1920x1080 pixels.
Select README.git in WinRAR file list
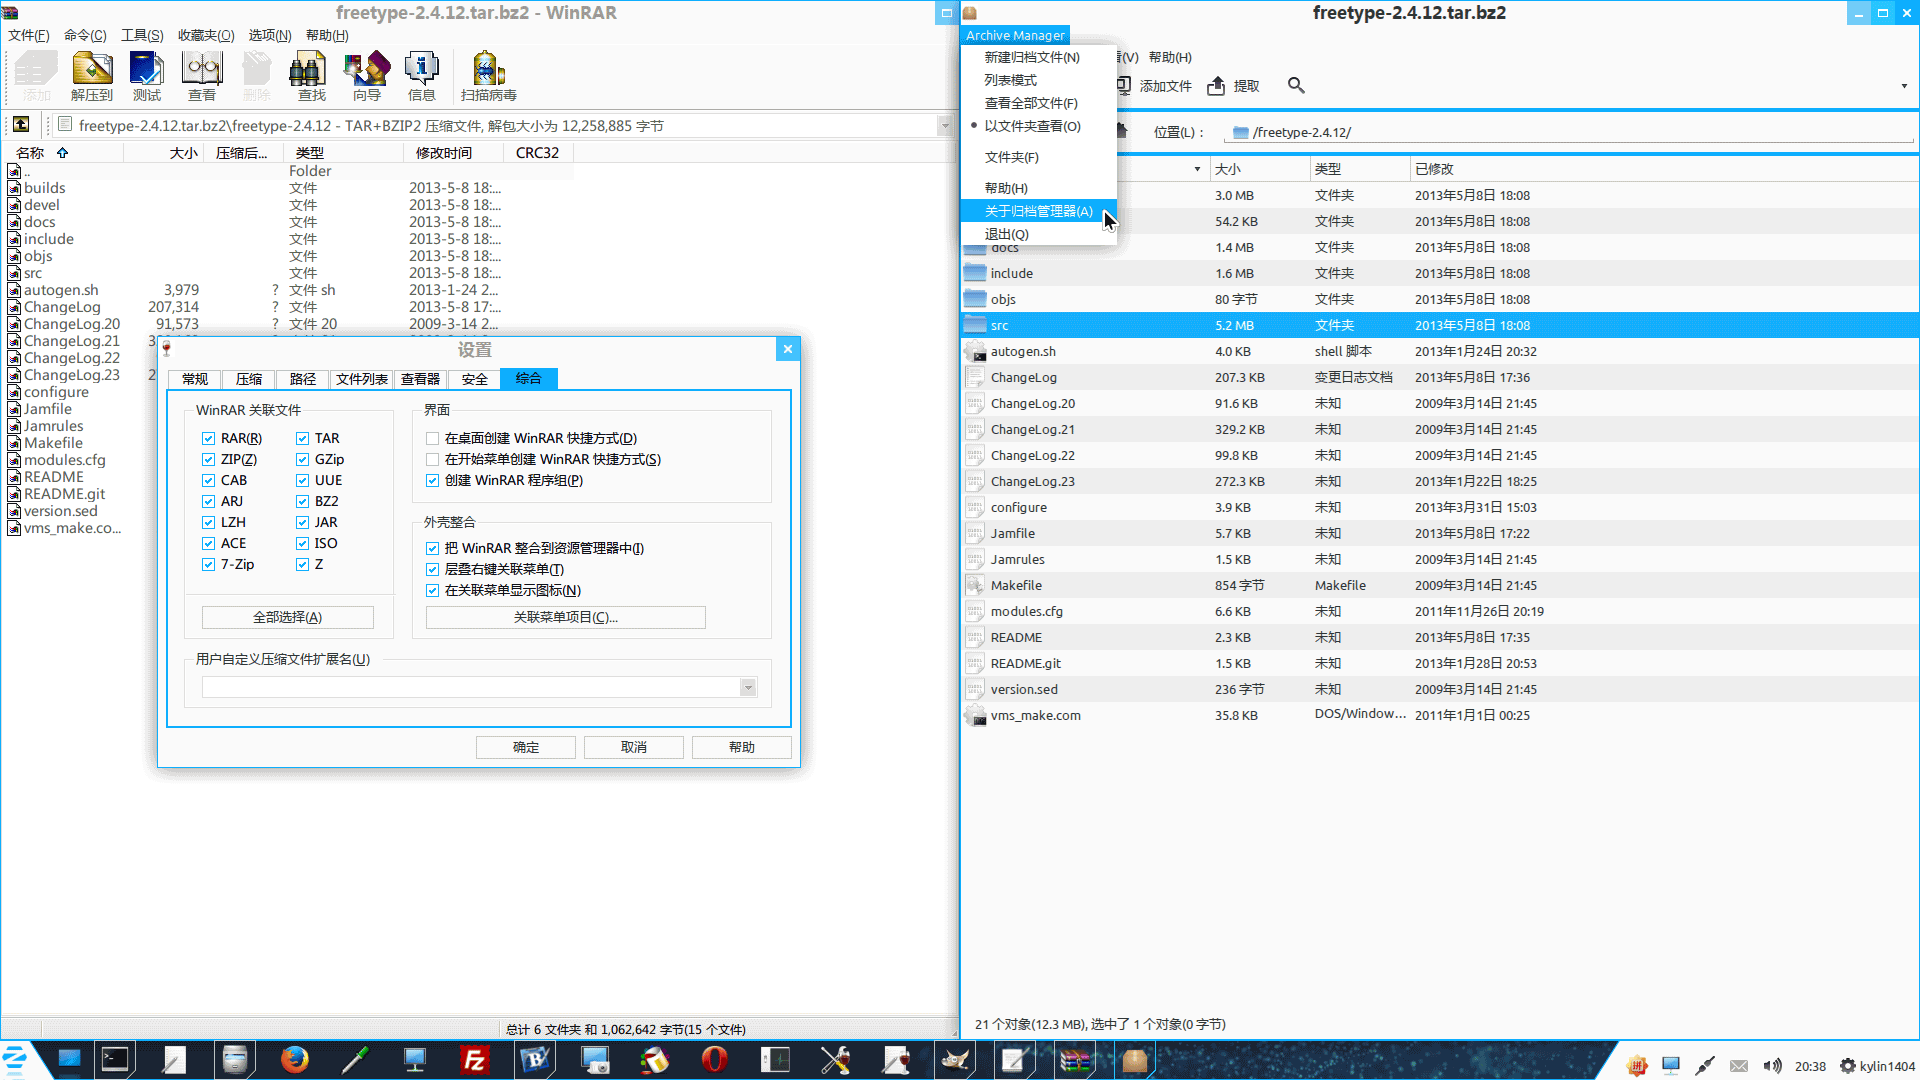point(64,494)
